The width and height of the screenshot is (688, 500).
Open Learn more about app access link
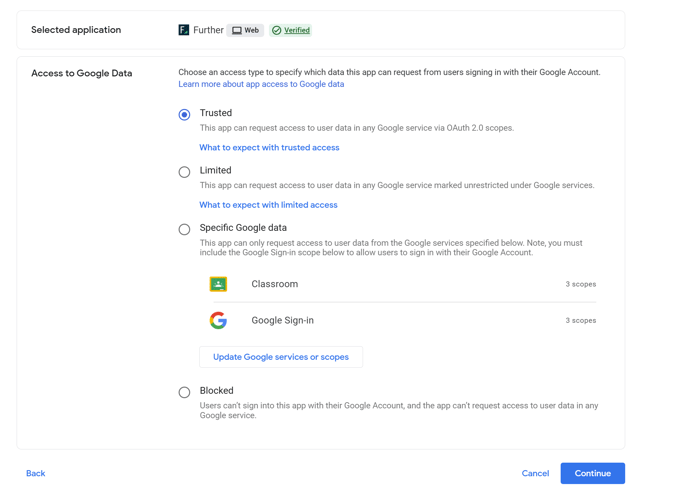[x=261, y=84]
